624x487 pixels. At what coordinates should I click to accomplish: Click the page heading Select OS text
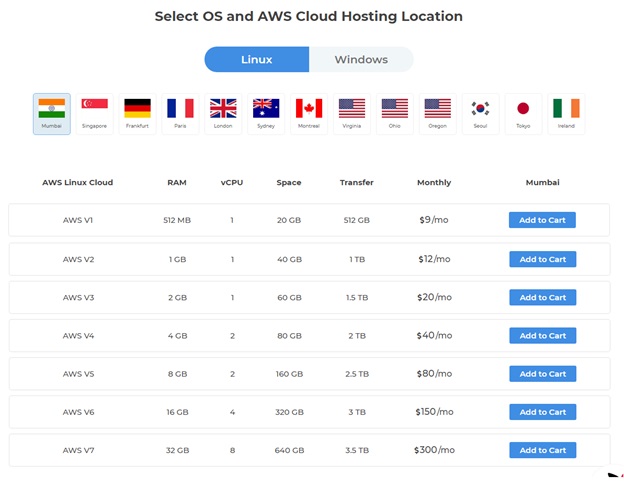tap(308, 16)
